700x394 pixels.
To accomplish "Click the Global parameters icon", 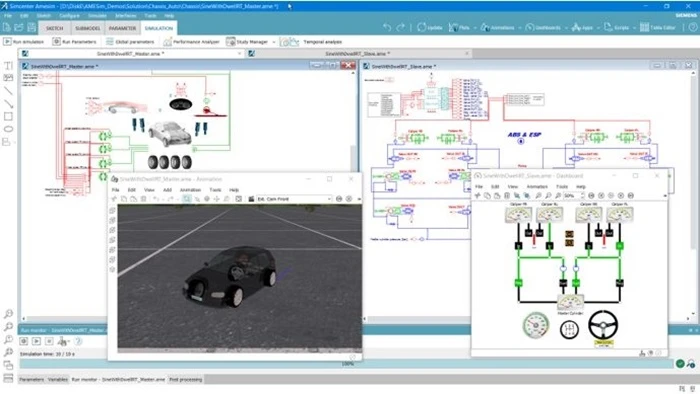I will tap(110, 41).
